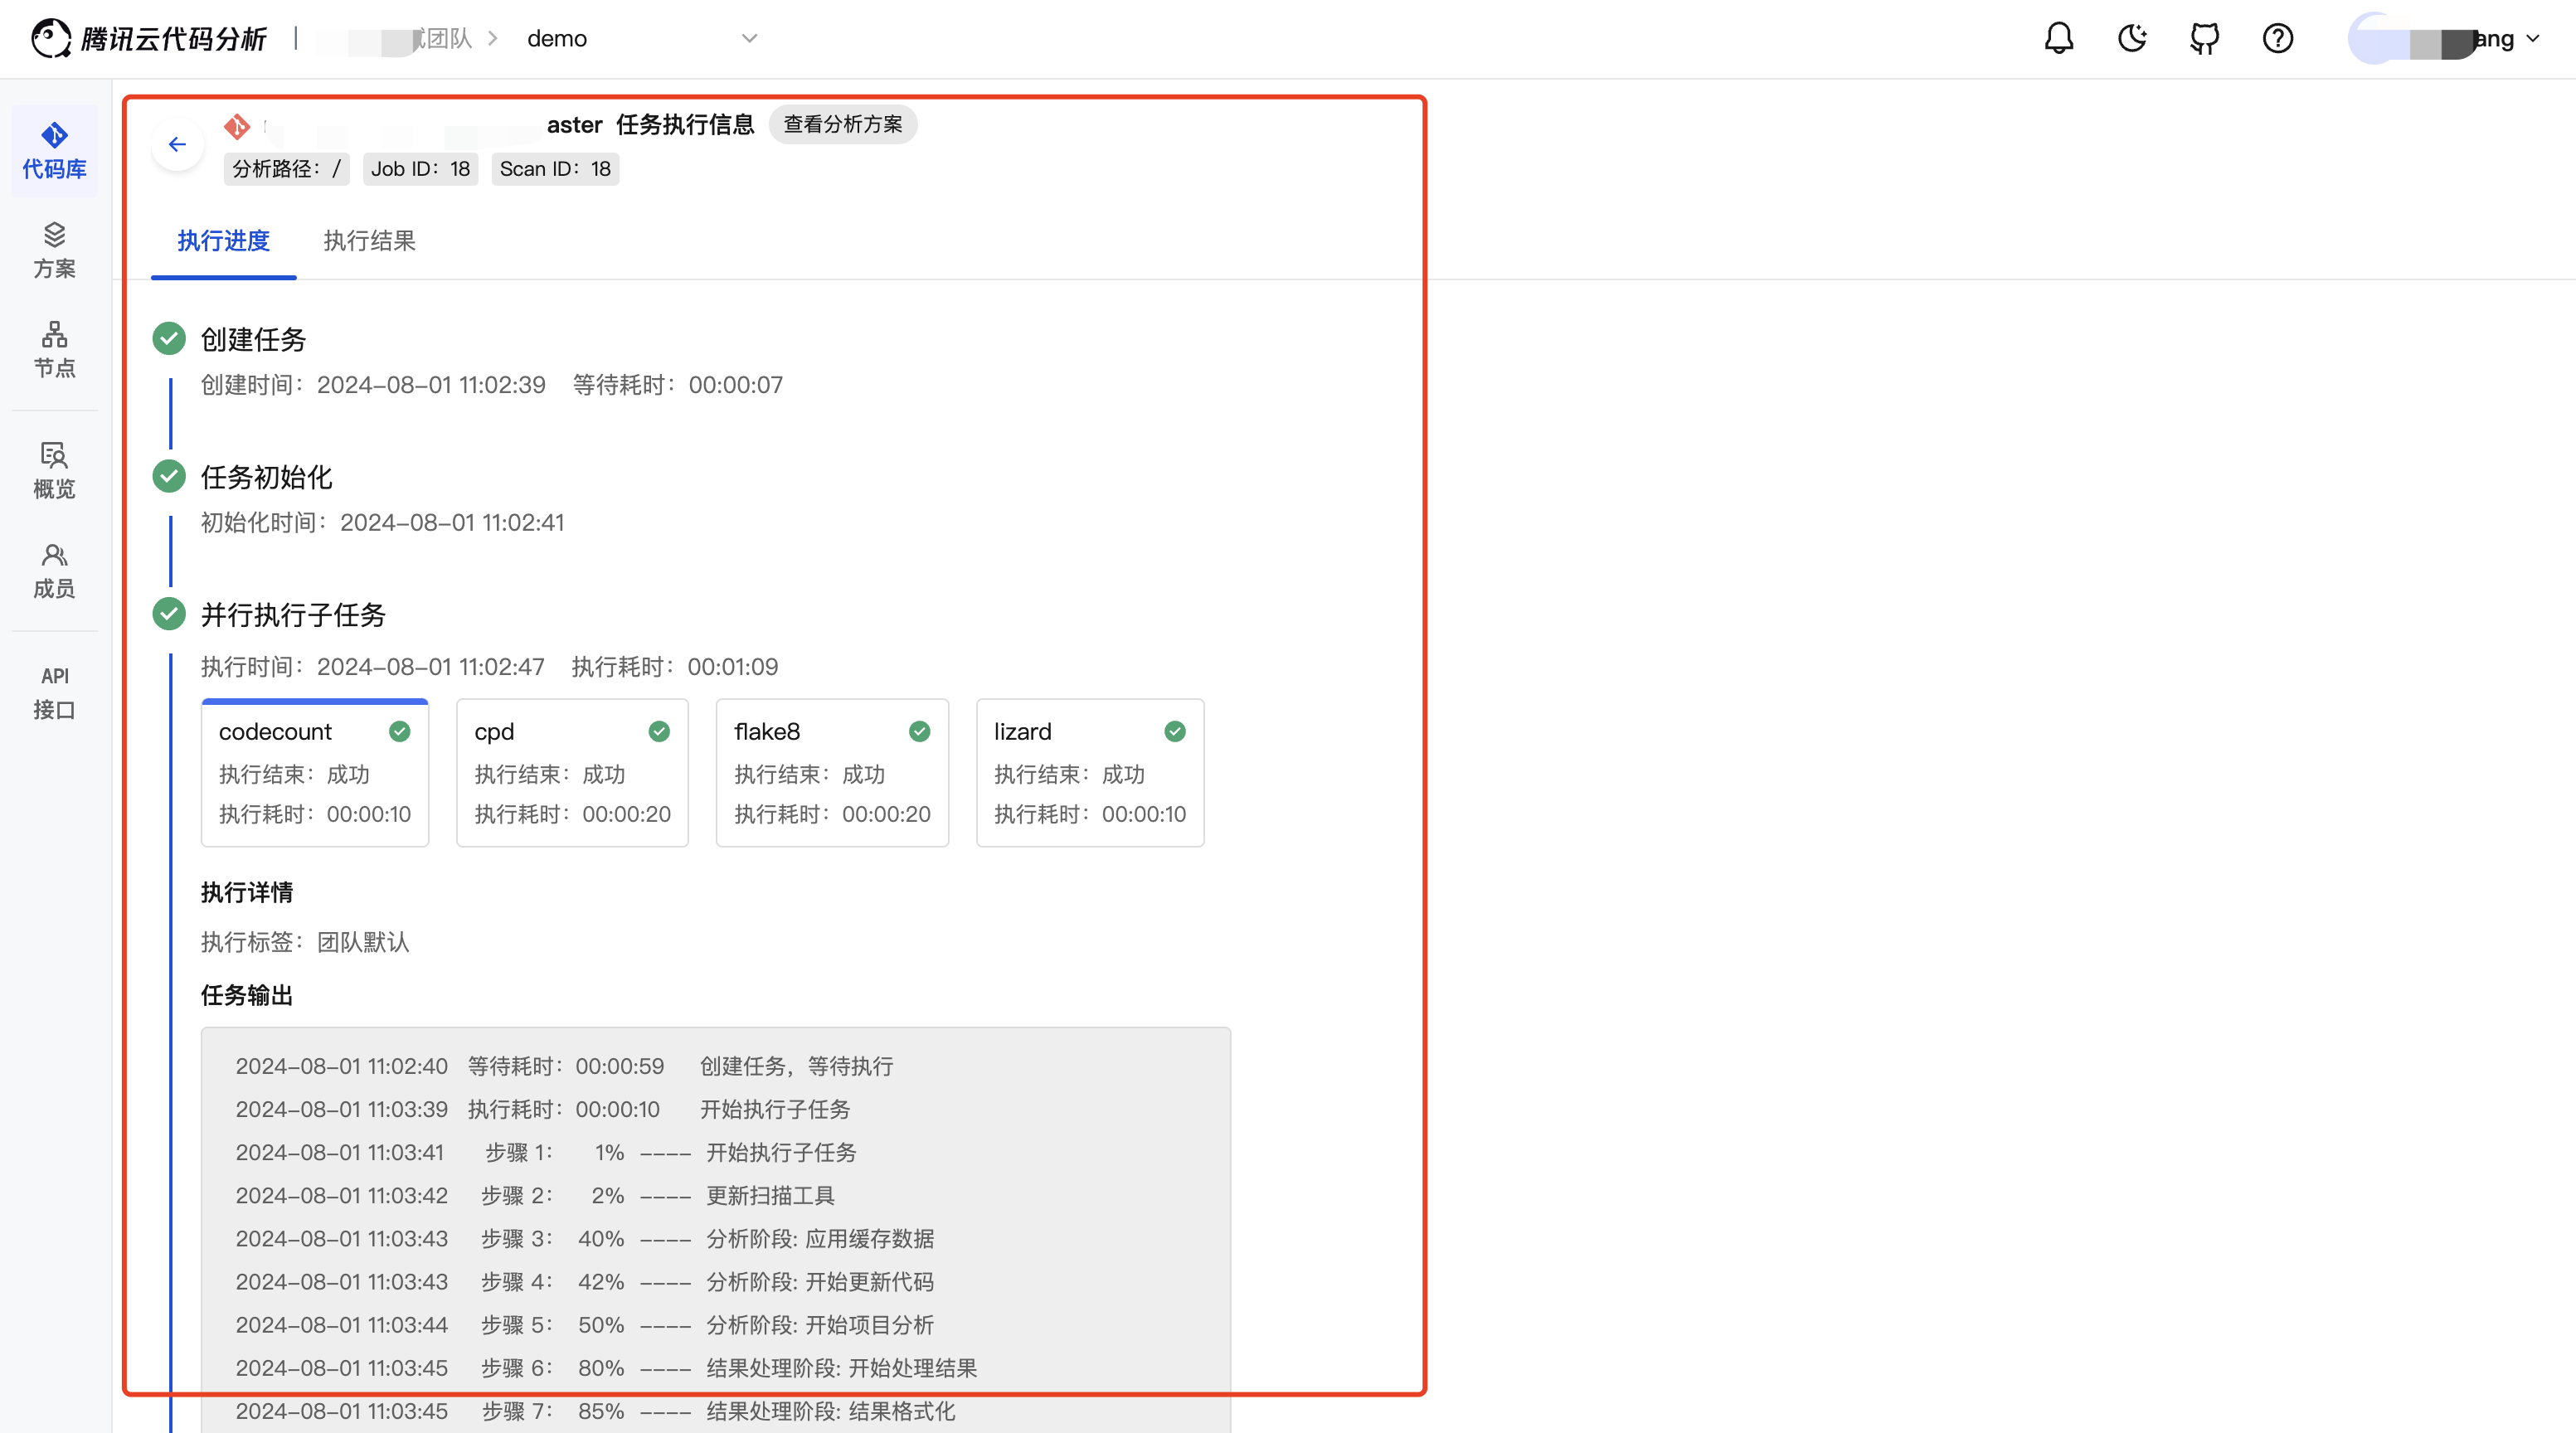The image size is (2576, 1433).
Task: Click the 等待耗时: 00:00:07 text
Action: tap(678, 385)
